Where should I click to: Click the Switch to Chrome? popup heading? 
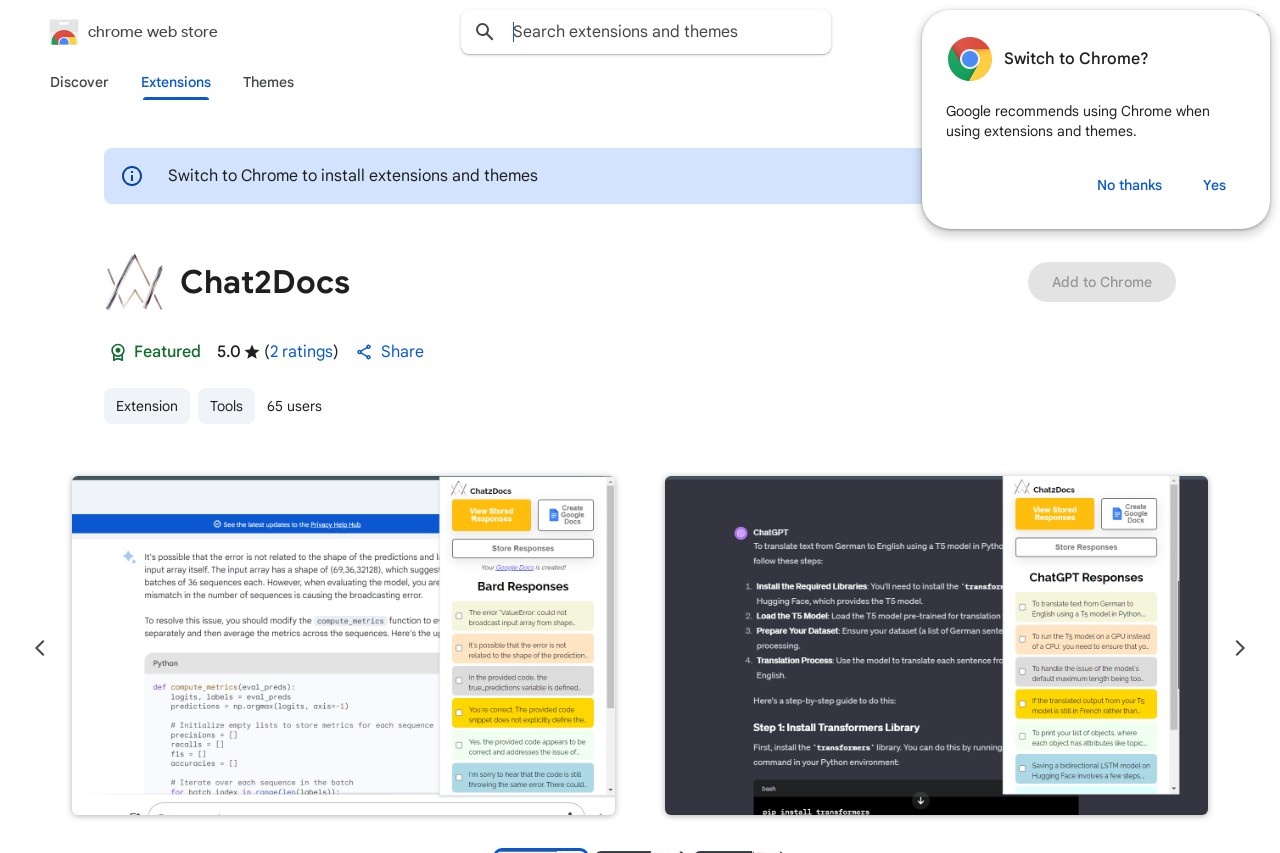tap(1076, 59)
